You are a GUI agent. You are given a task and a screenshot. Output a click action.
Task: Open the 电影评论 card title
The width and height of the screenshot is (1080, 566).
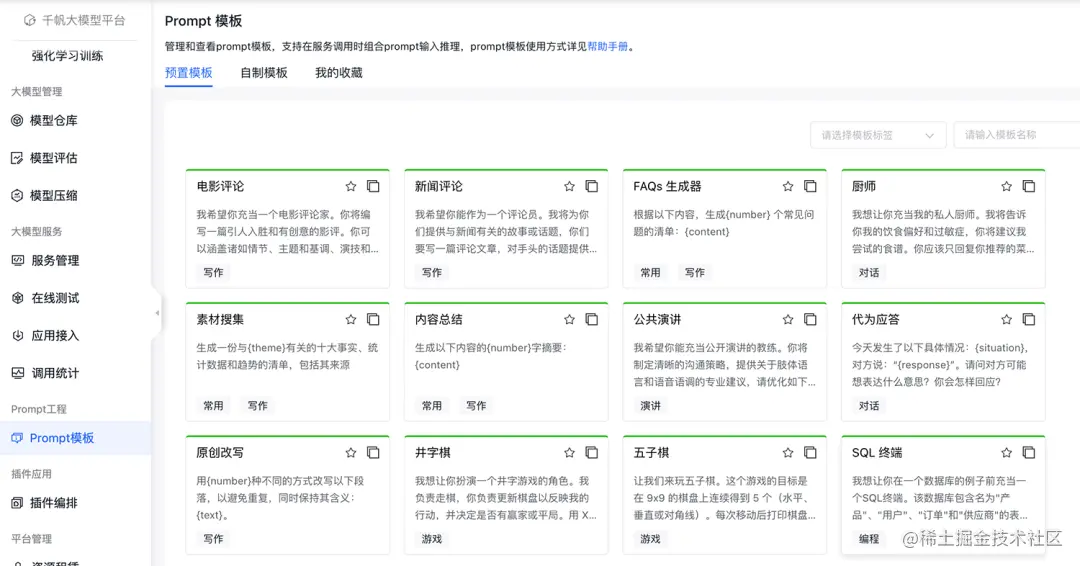(x=220, y=187)
